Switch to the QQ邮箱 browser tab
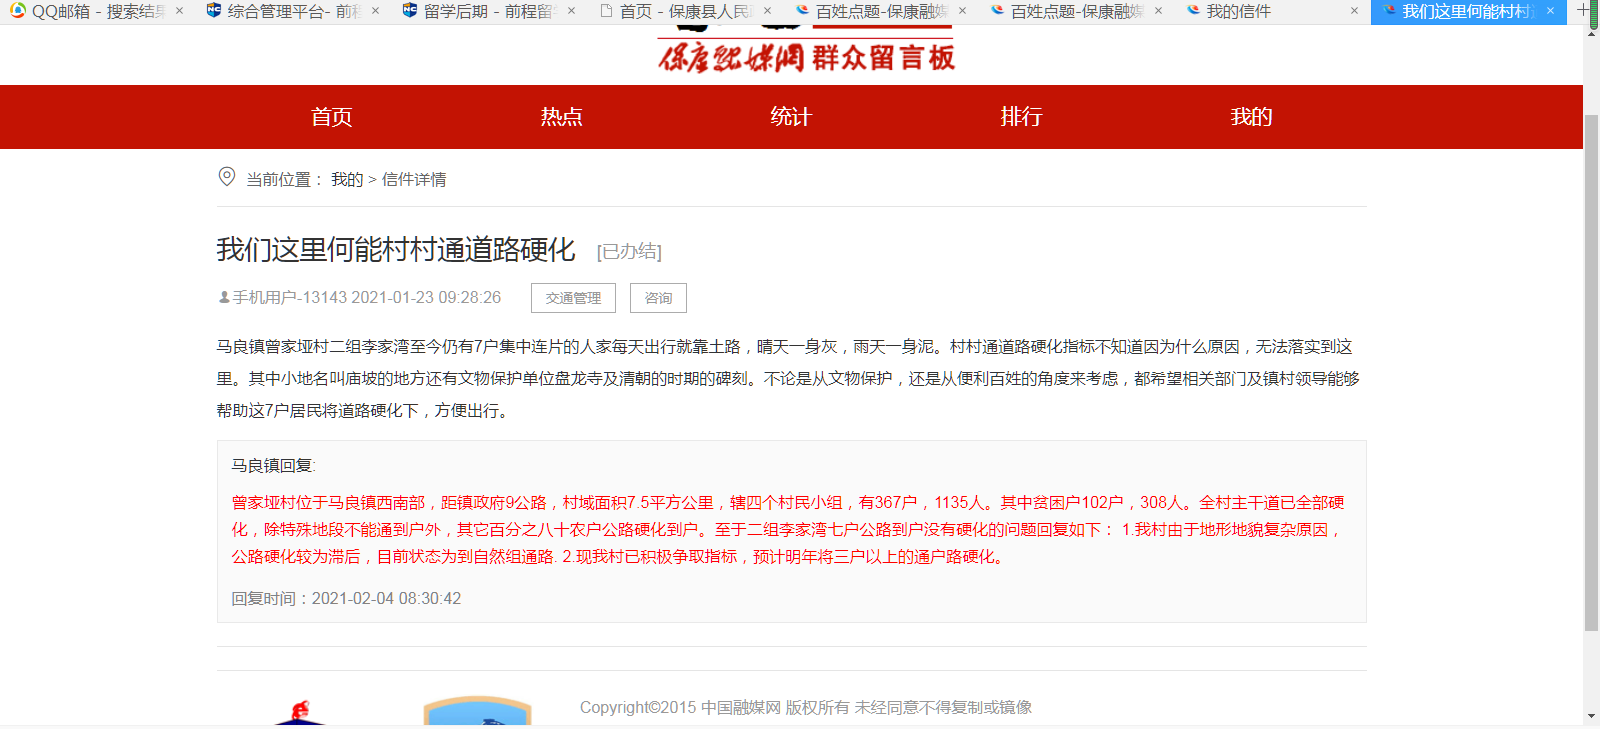This screenshot has height=729, width=1600. 90,11
